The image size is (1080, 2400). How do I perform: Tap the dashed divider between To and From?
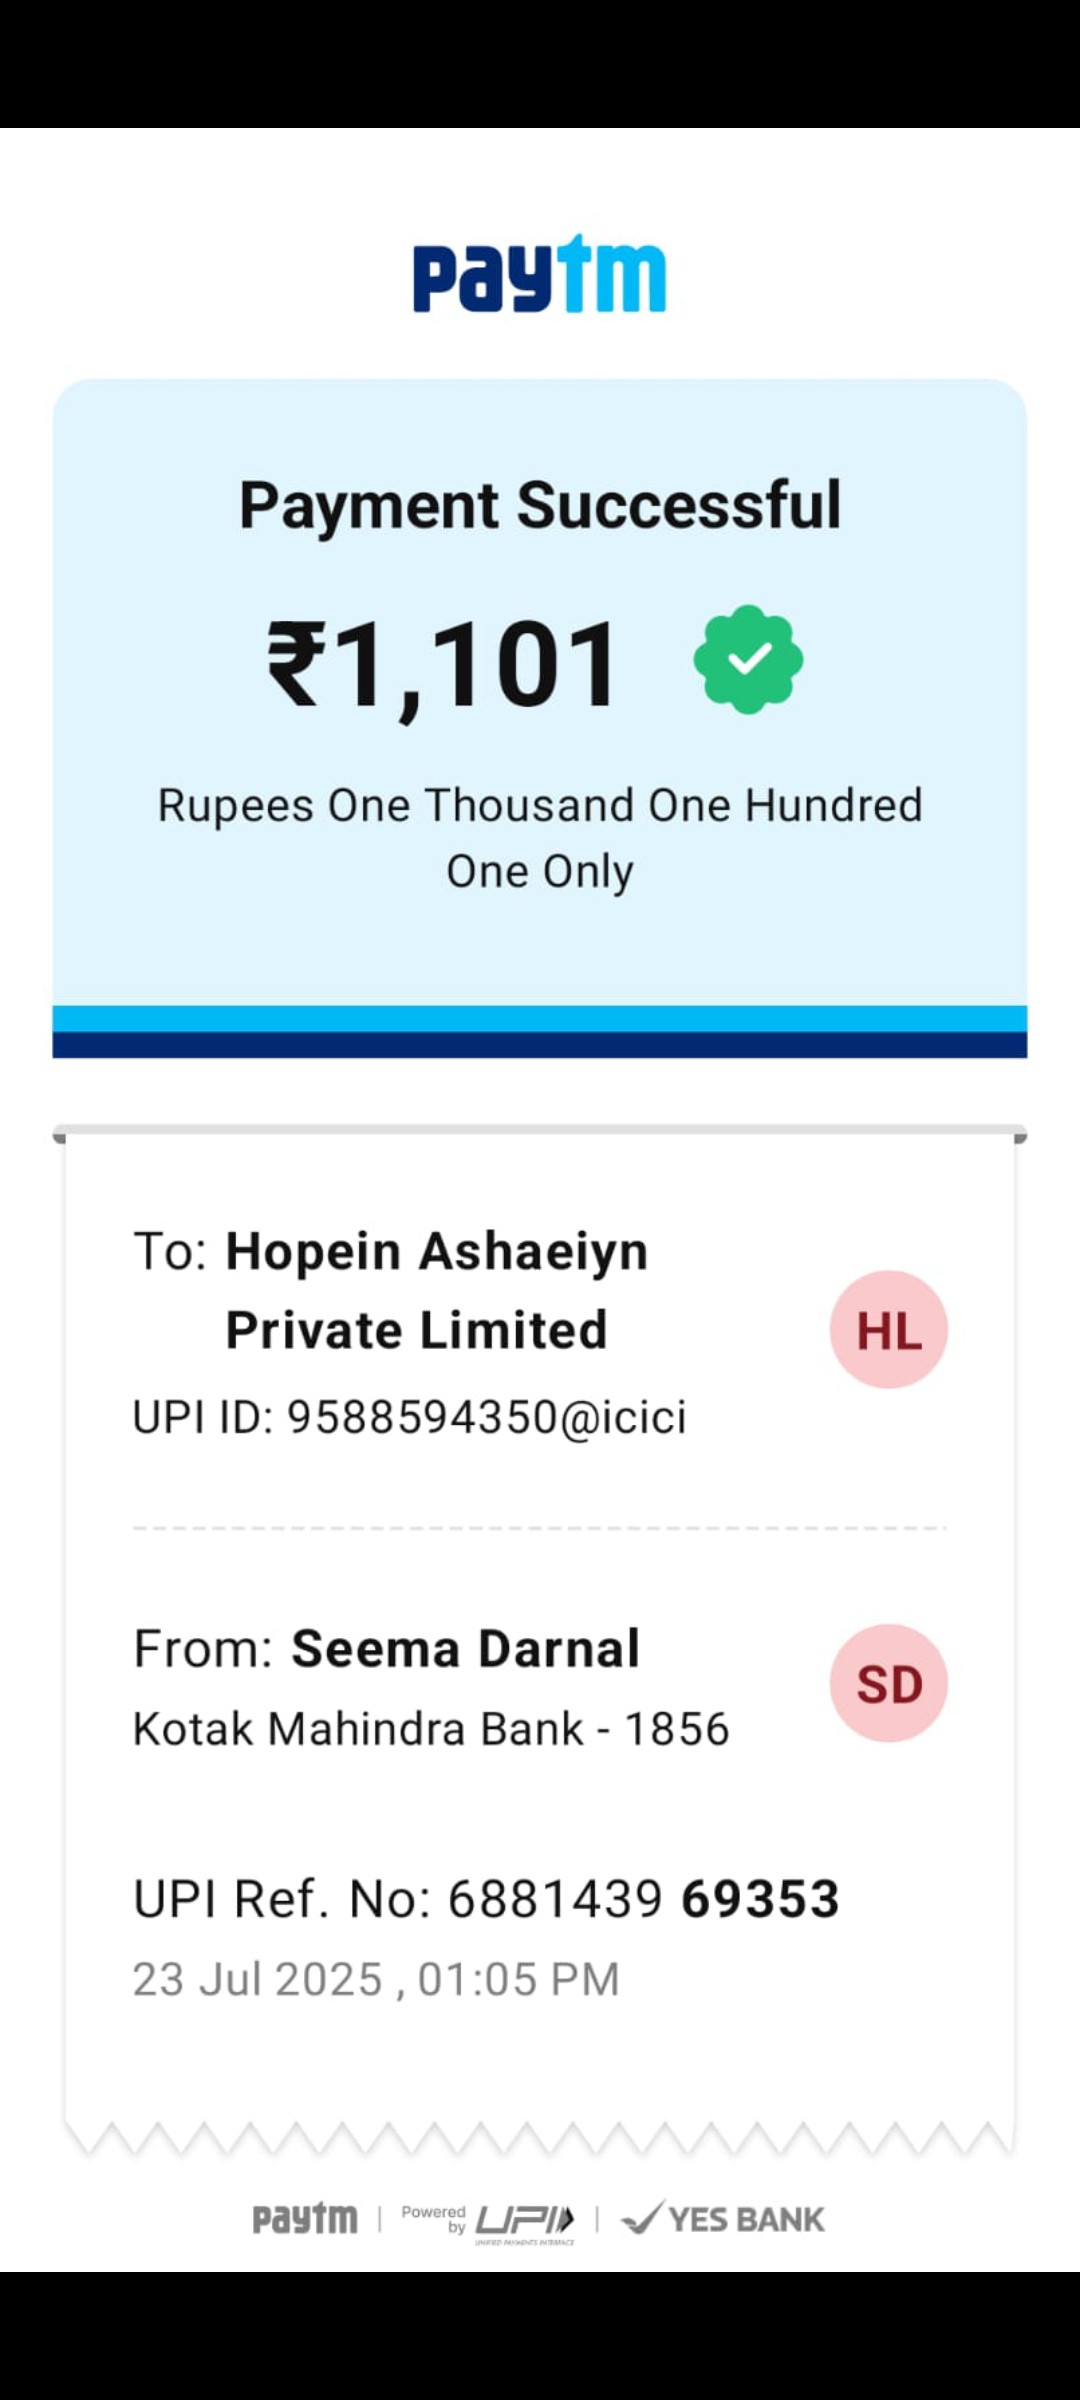pyautogui.click(x=540, y=1528)
